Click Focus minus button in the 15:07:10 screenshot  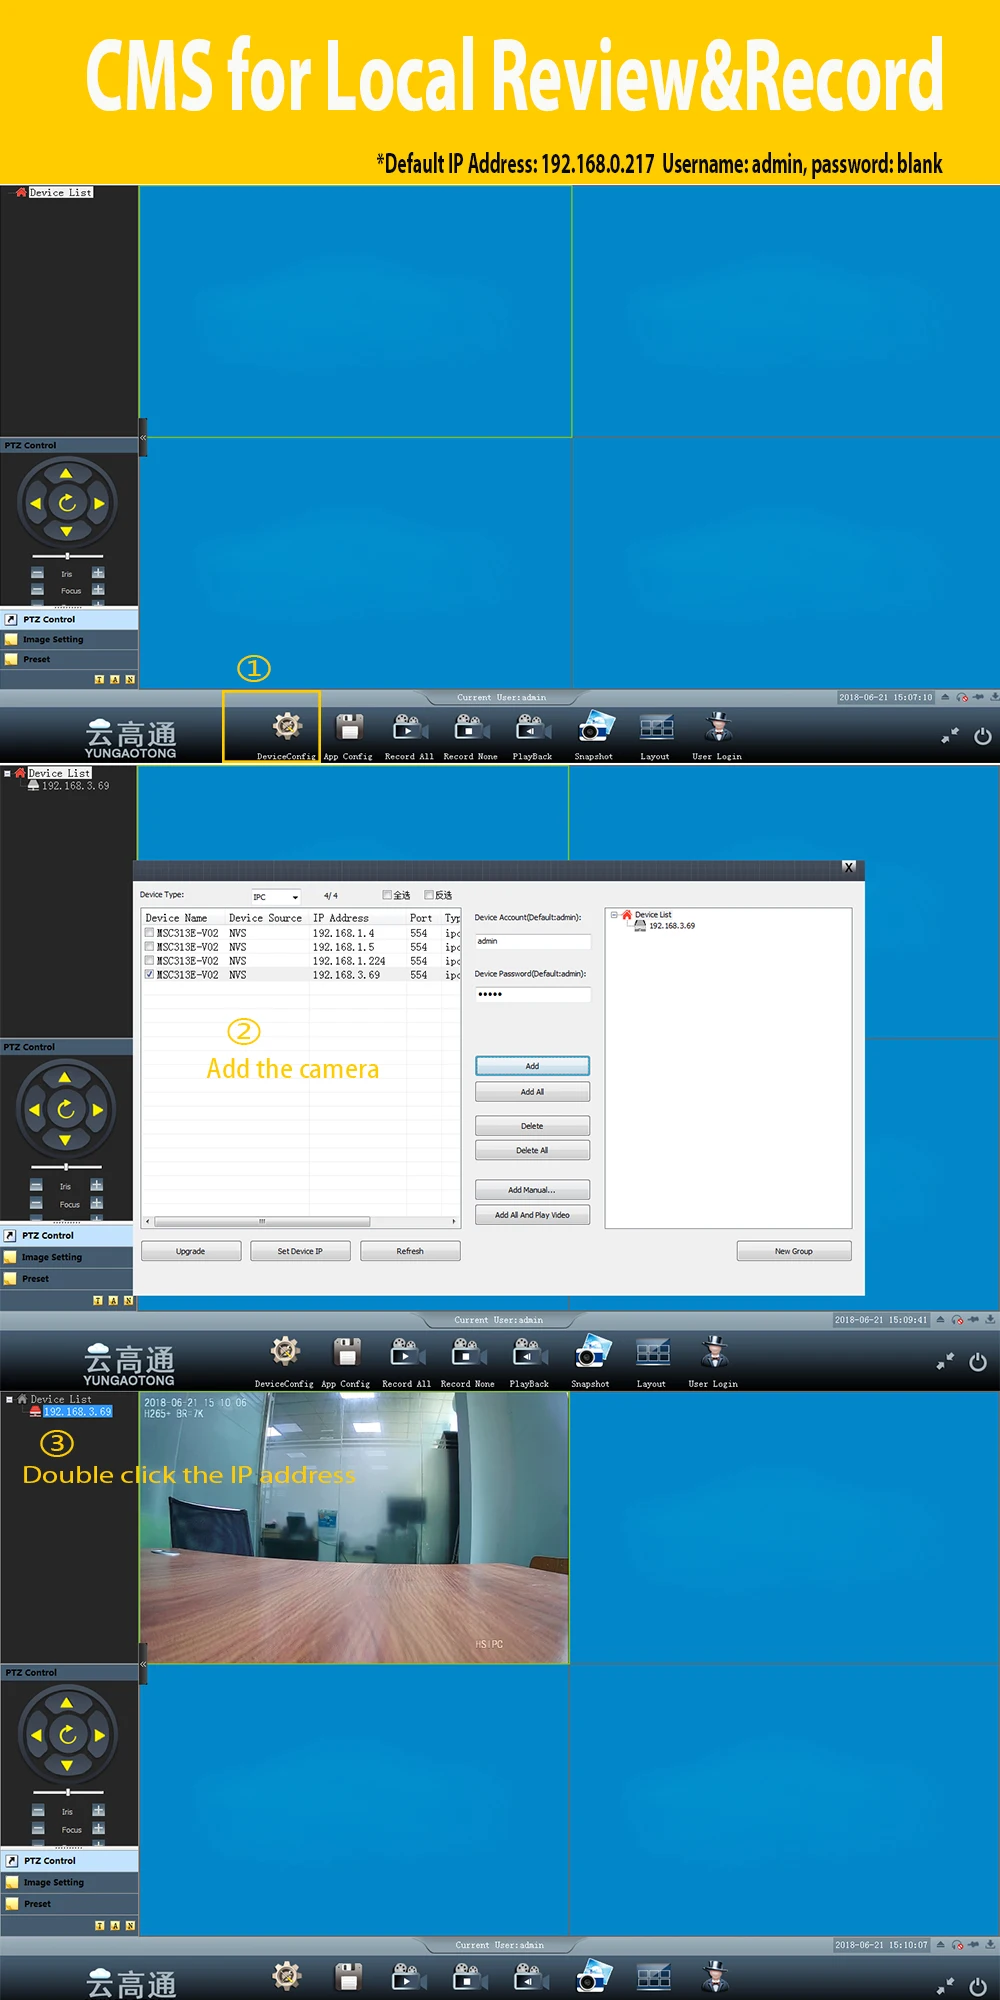[x=37, y=590]
